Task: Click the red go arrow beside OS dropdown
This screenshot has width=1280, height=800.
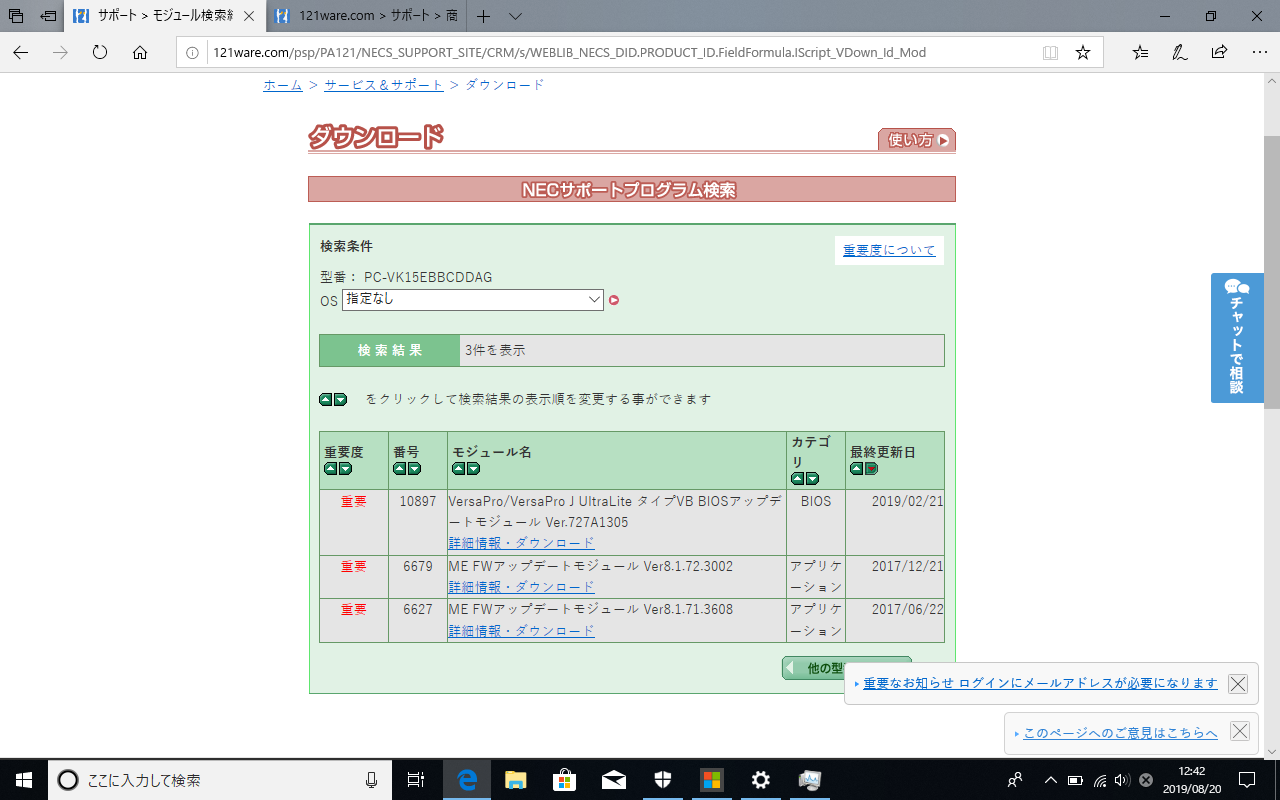Action: pos(614,300)
